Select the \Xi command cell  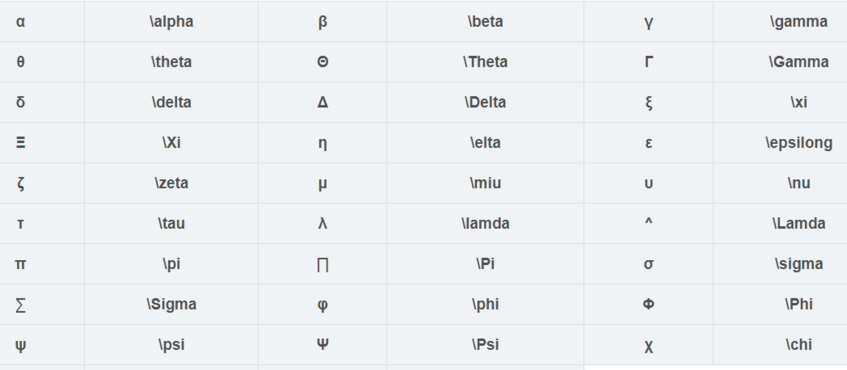click(x=171, y=143)
